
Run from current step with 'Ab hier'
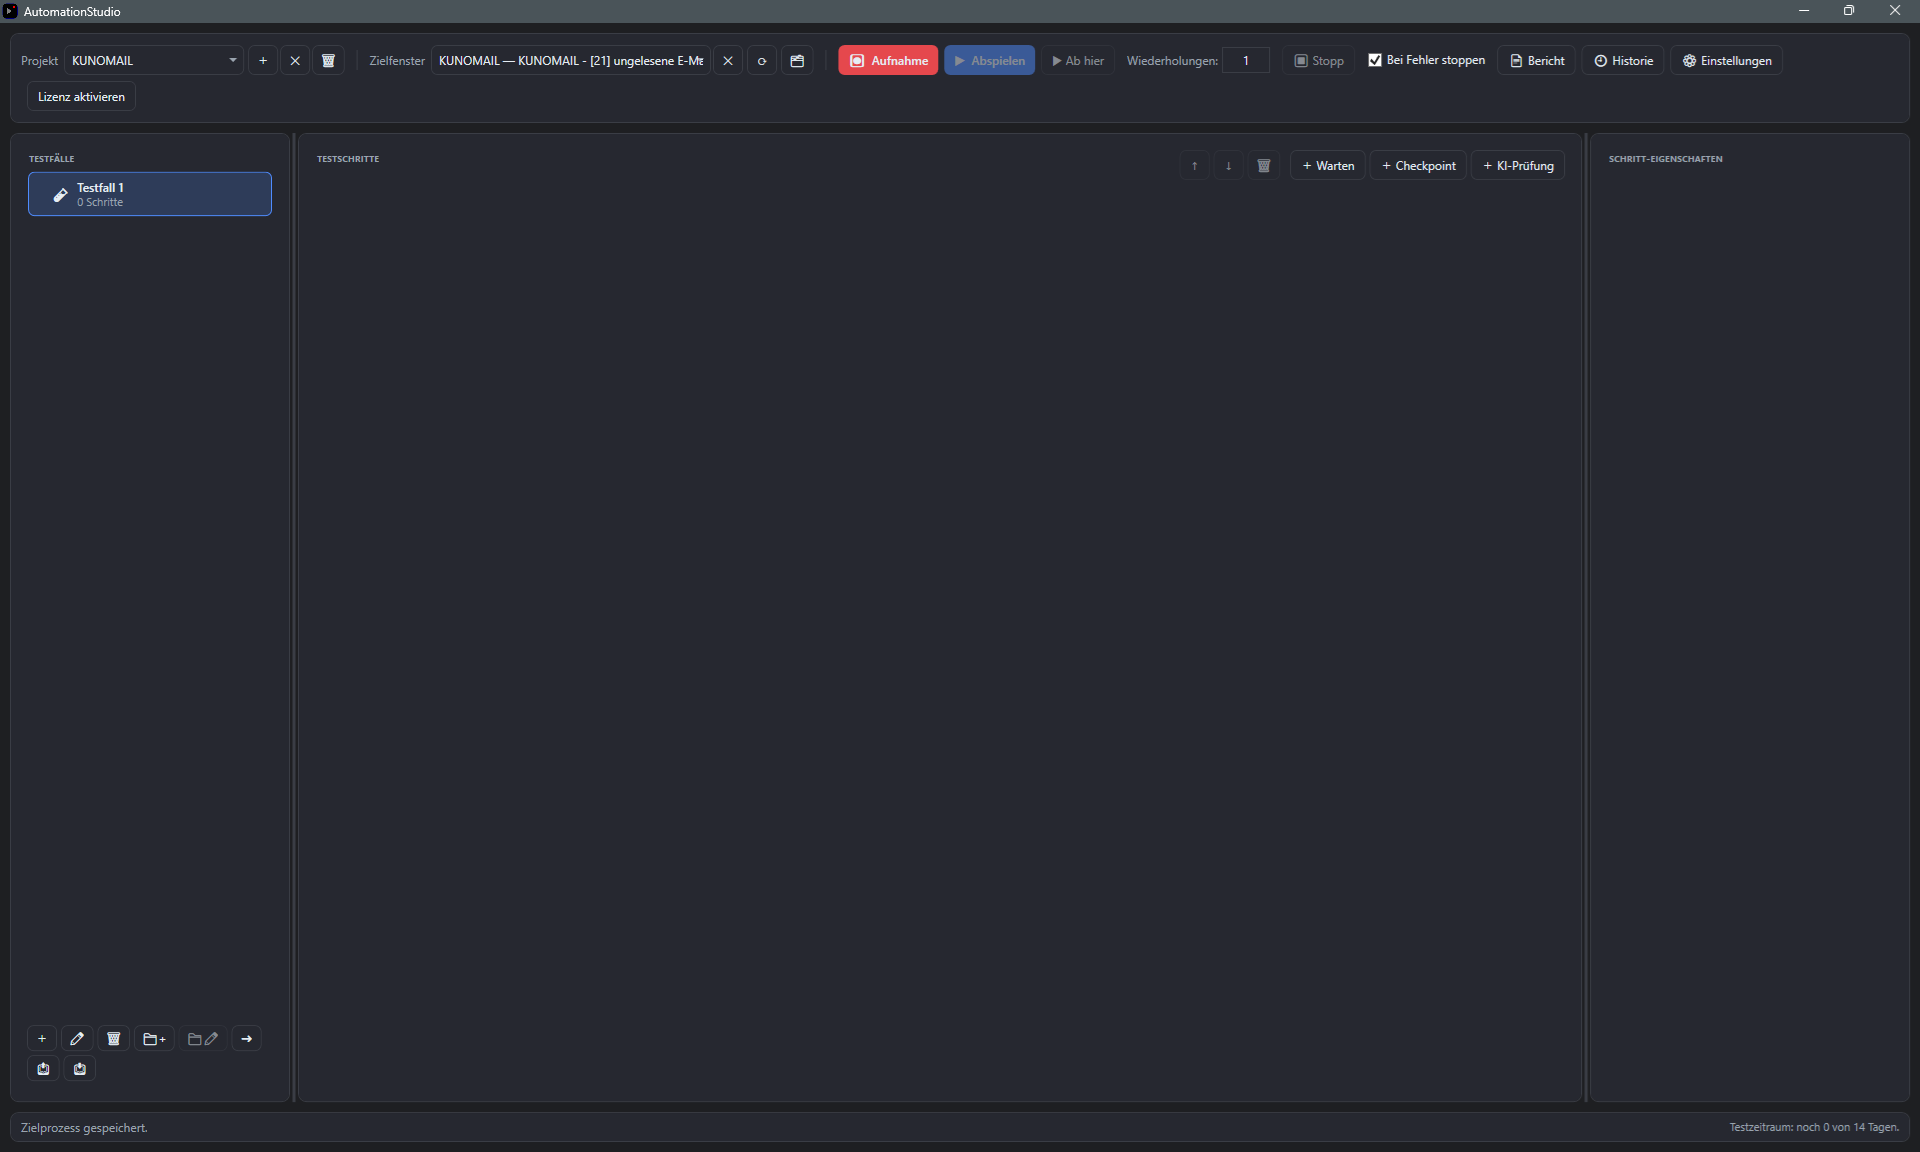pyautogui.click(x=1078, y=61)
